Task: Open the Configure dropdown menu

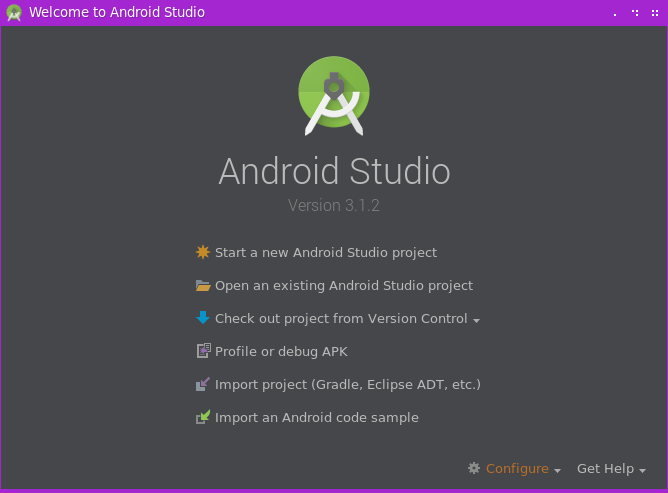Action: pyautogui.click(x=517, y=468)
